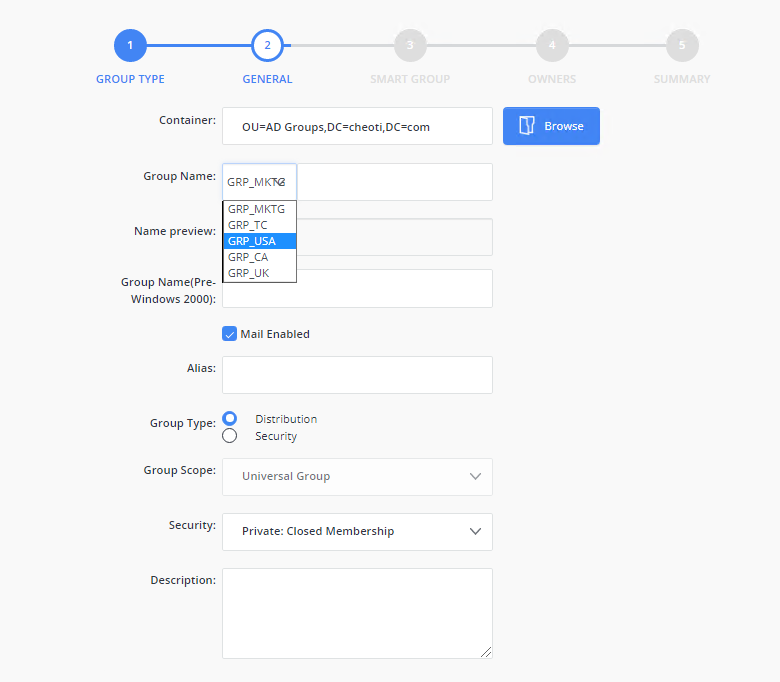Image resolution: width=780 pixels, height=682 pixels.
Task: Select Security group type radio
Action: pos(230,436)
